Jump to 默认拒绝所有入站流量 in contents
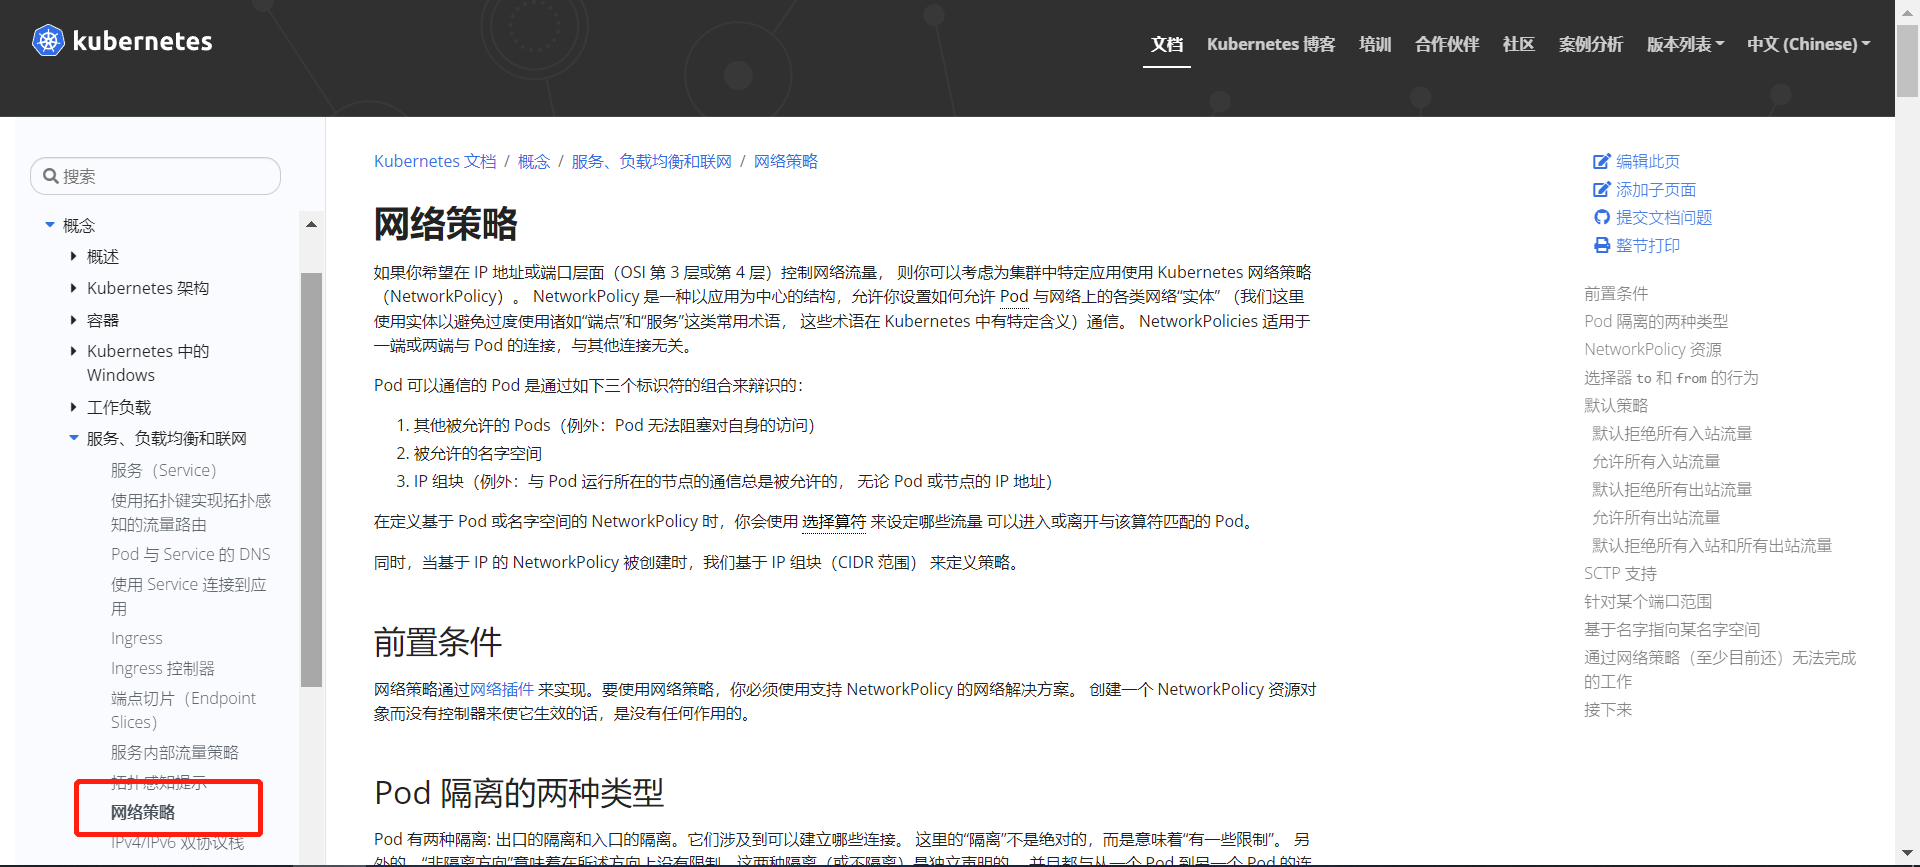The height and width of the screenshot is (867, 1920). (1672, 433)
